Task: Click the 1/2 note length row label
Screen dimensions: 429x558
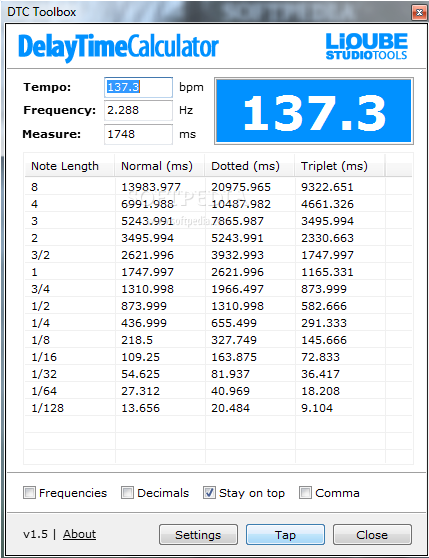Action: (x=41, y=306)
